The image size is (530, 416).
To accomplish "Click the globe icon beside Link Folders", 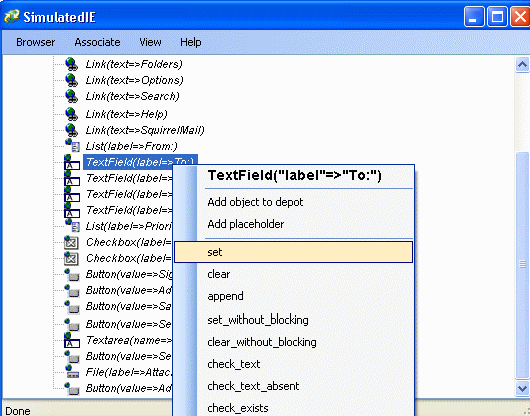I will (72, 64).
